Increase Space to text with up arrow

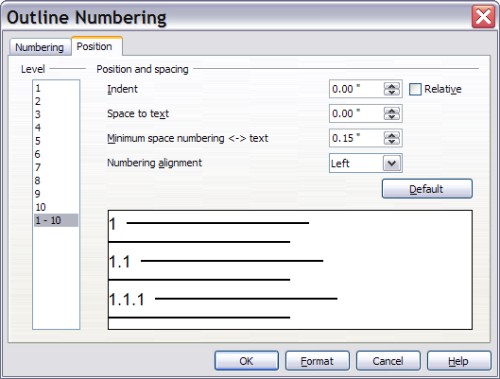coord(392,110)
